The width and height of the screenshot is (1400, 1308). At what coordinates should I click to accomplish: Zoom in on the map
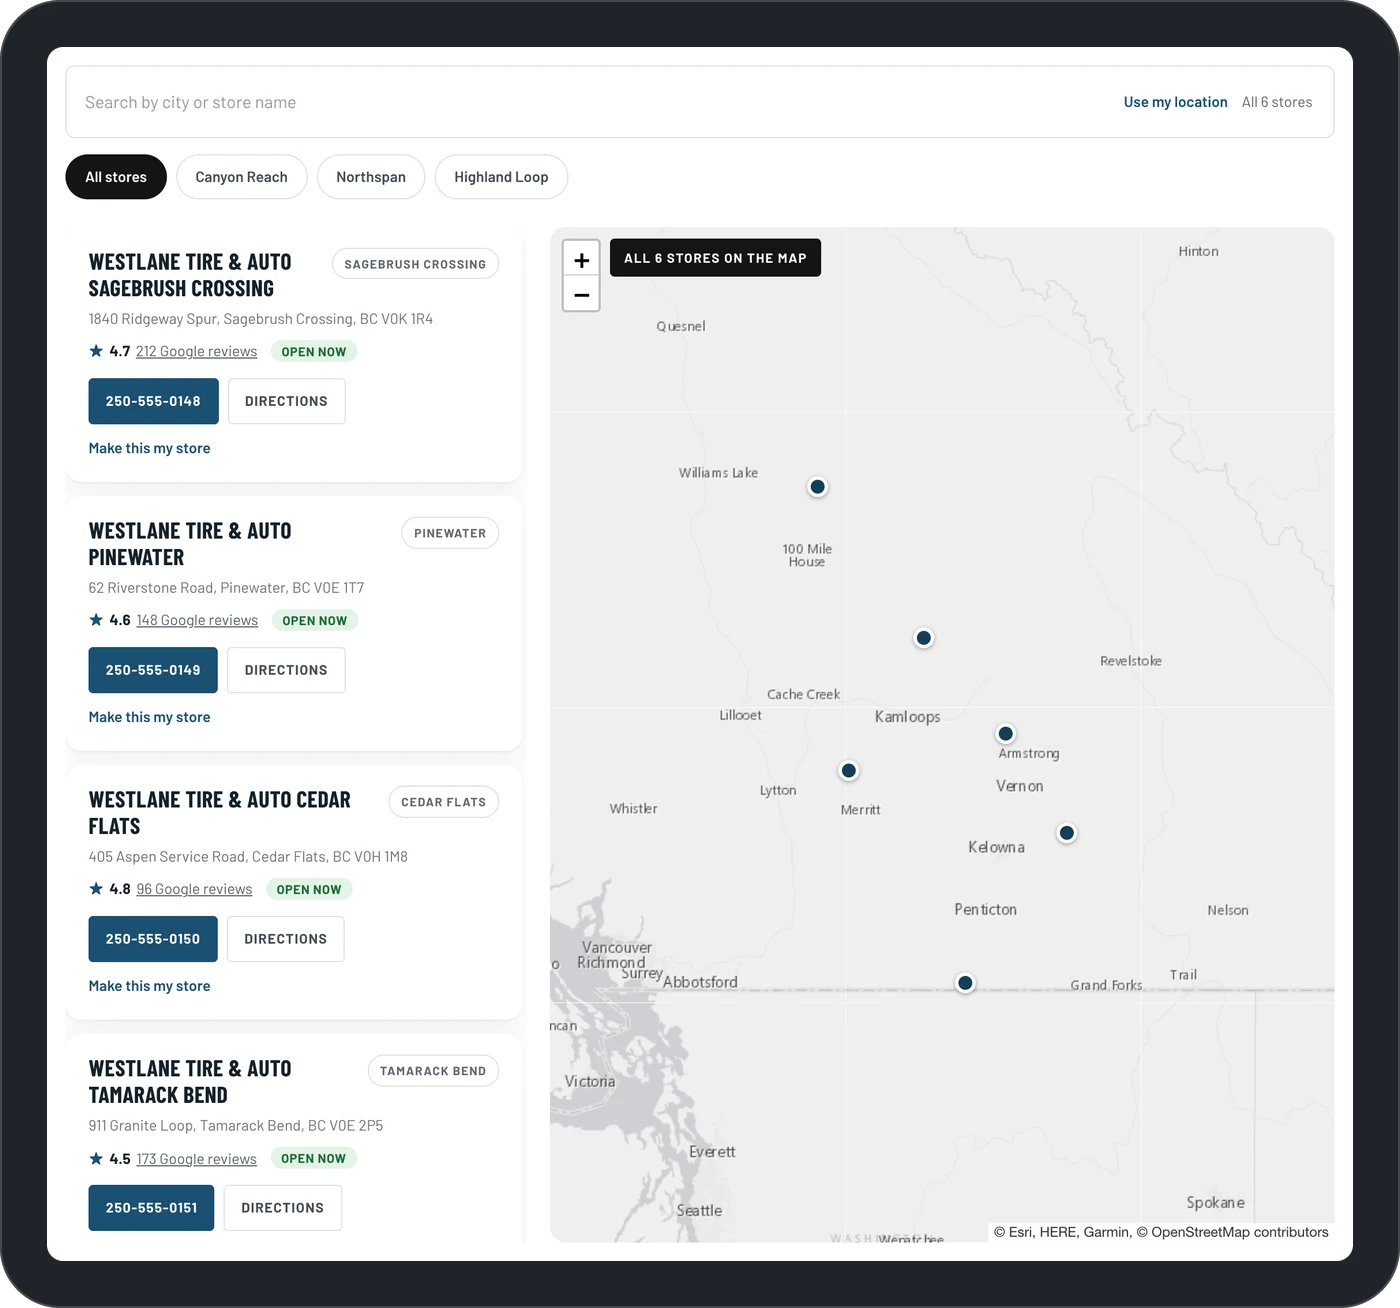coord(581,260)
